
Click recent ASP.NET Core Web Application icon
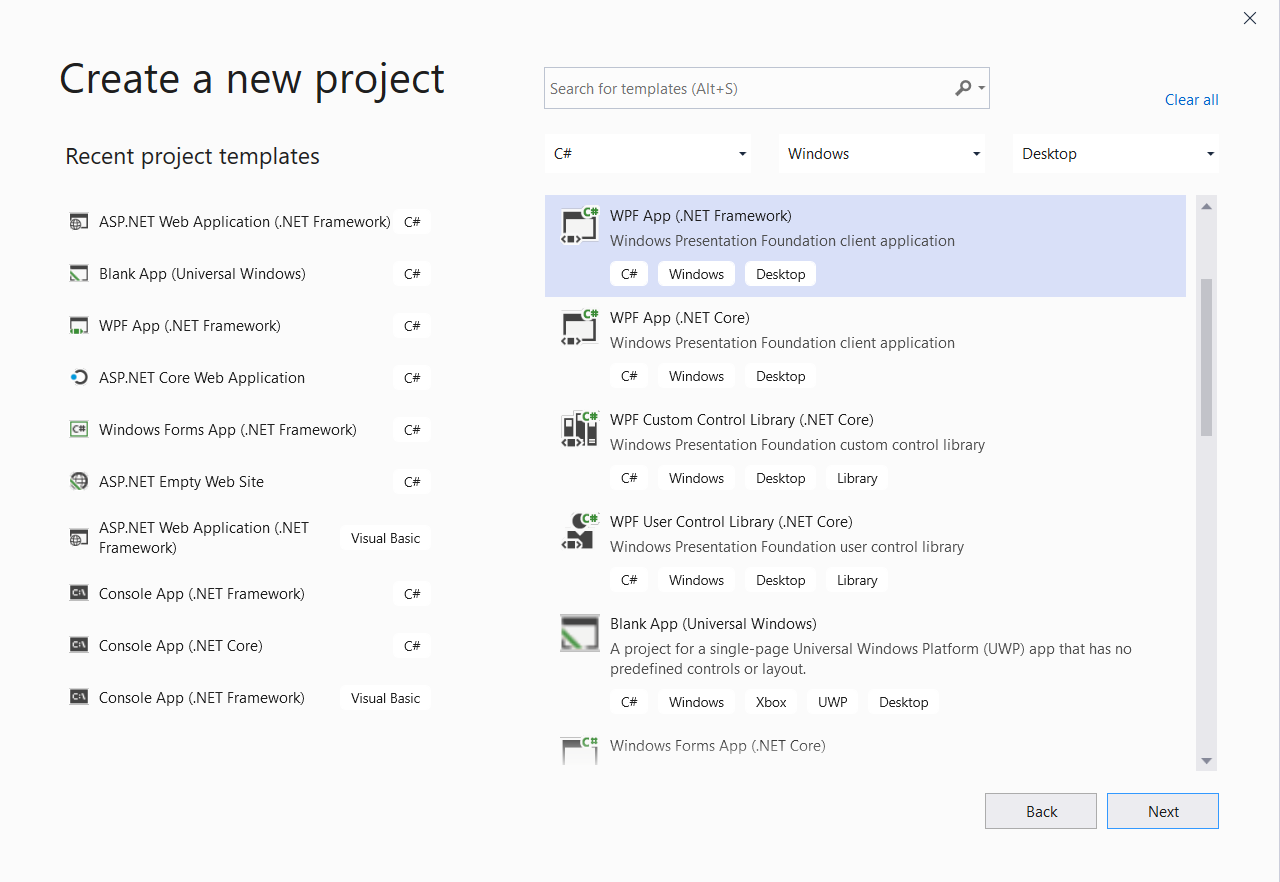79,378
